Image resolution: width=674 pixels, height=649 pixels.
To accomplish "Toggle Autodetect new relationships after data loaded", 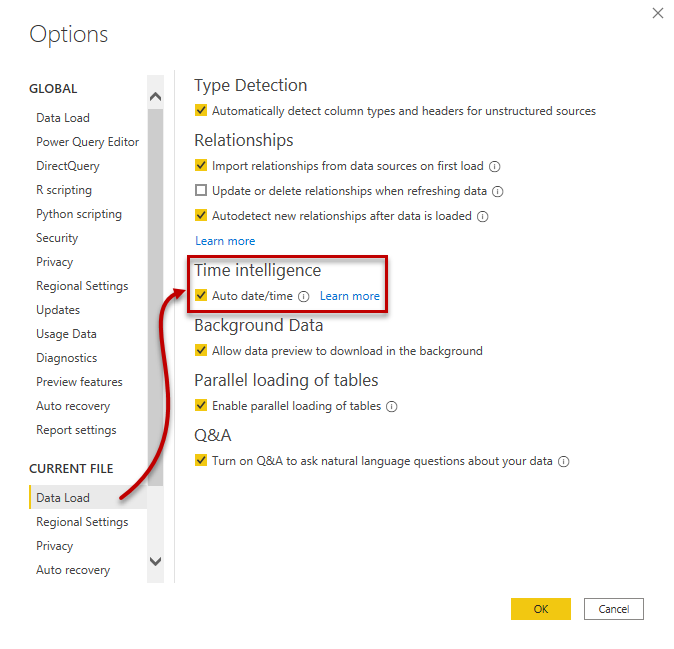I will (201, 215).
